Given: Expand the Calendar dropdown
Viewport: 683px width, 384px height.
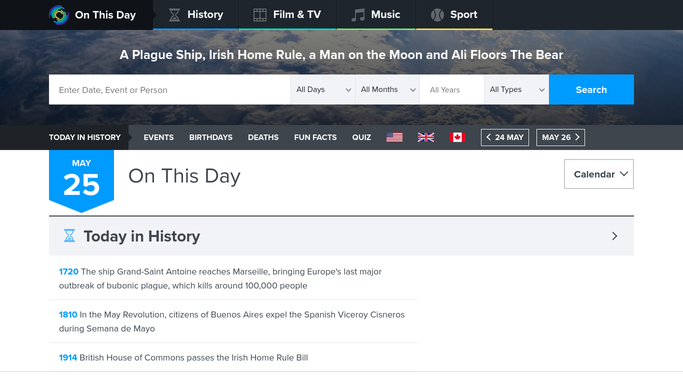Looking at the screenshot, I should 599,174.
